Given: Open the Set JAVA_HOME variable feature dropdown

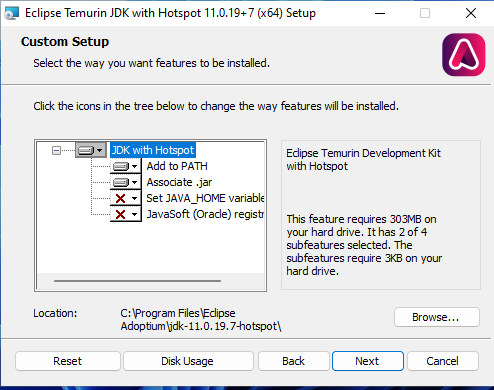Looking at the screenshot, I should click(126, 198).
